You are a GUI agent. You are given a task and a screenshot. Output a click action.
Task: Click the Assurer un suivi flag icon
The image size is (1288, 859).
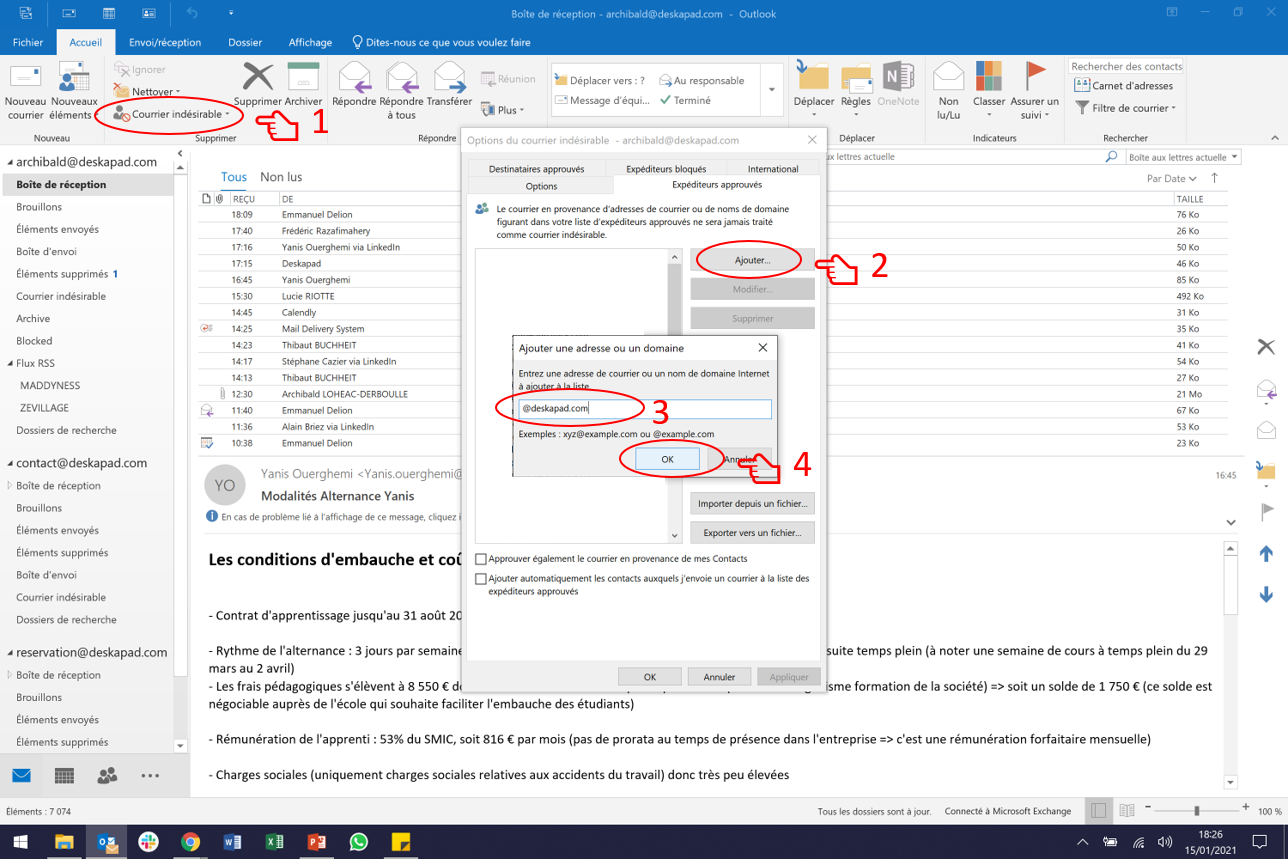[x=1035, y=77]
